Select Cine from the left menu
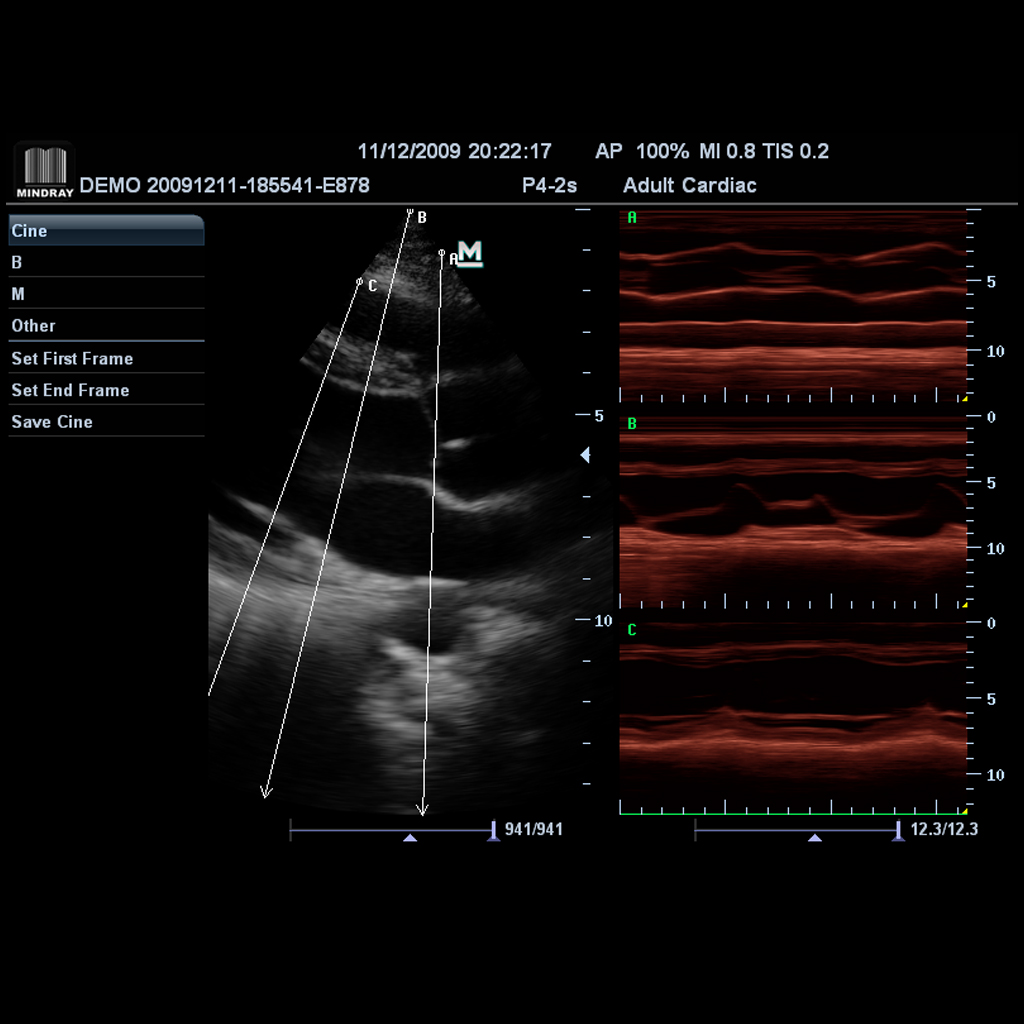Screen dimensions: 1024x1024 (x=103, y=231)
